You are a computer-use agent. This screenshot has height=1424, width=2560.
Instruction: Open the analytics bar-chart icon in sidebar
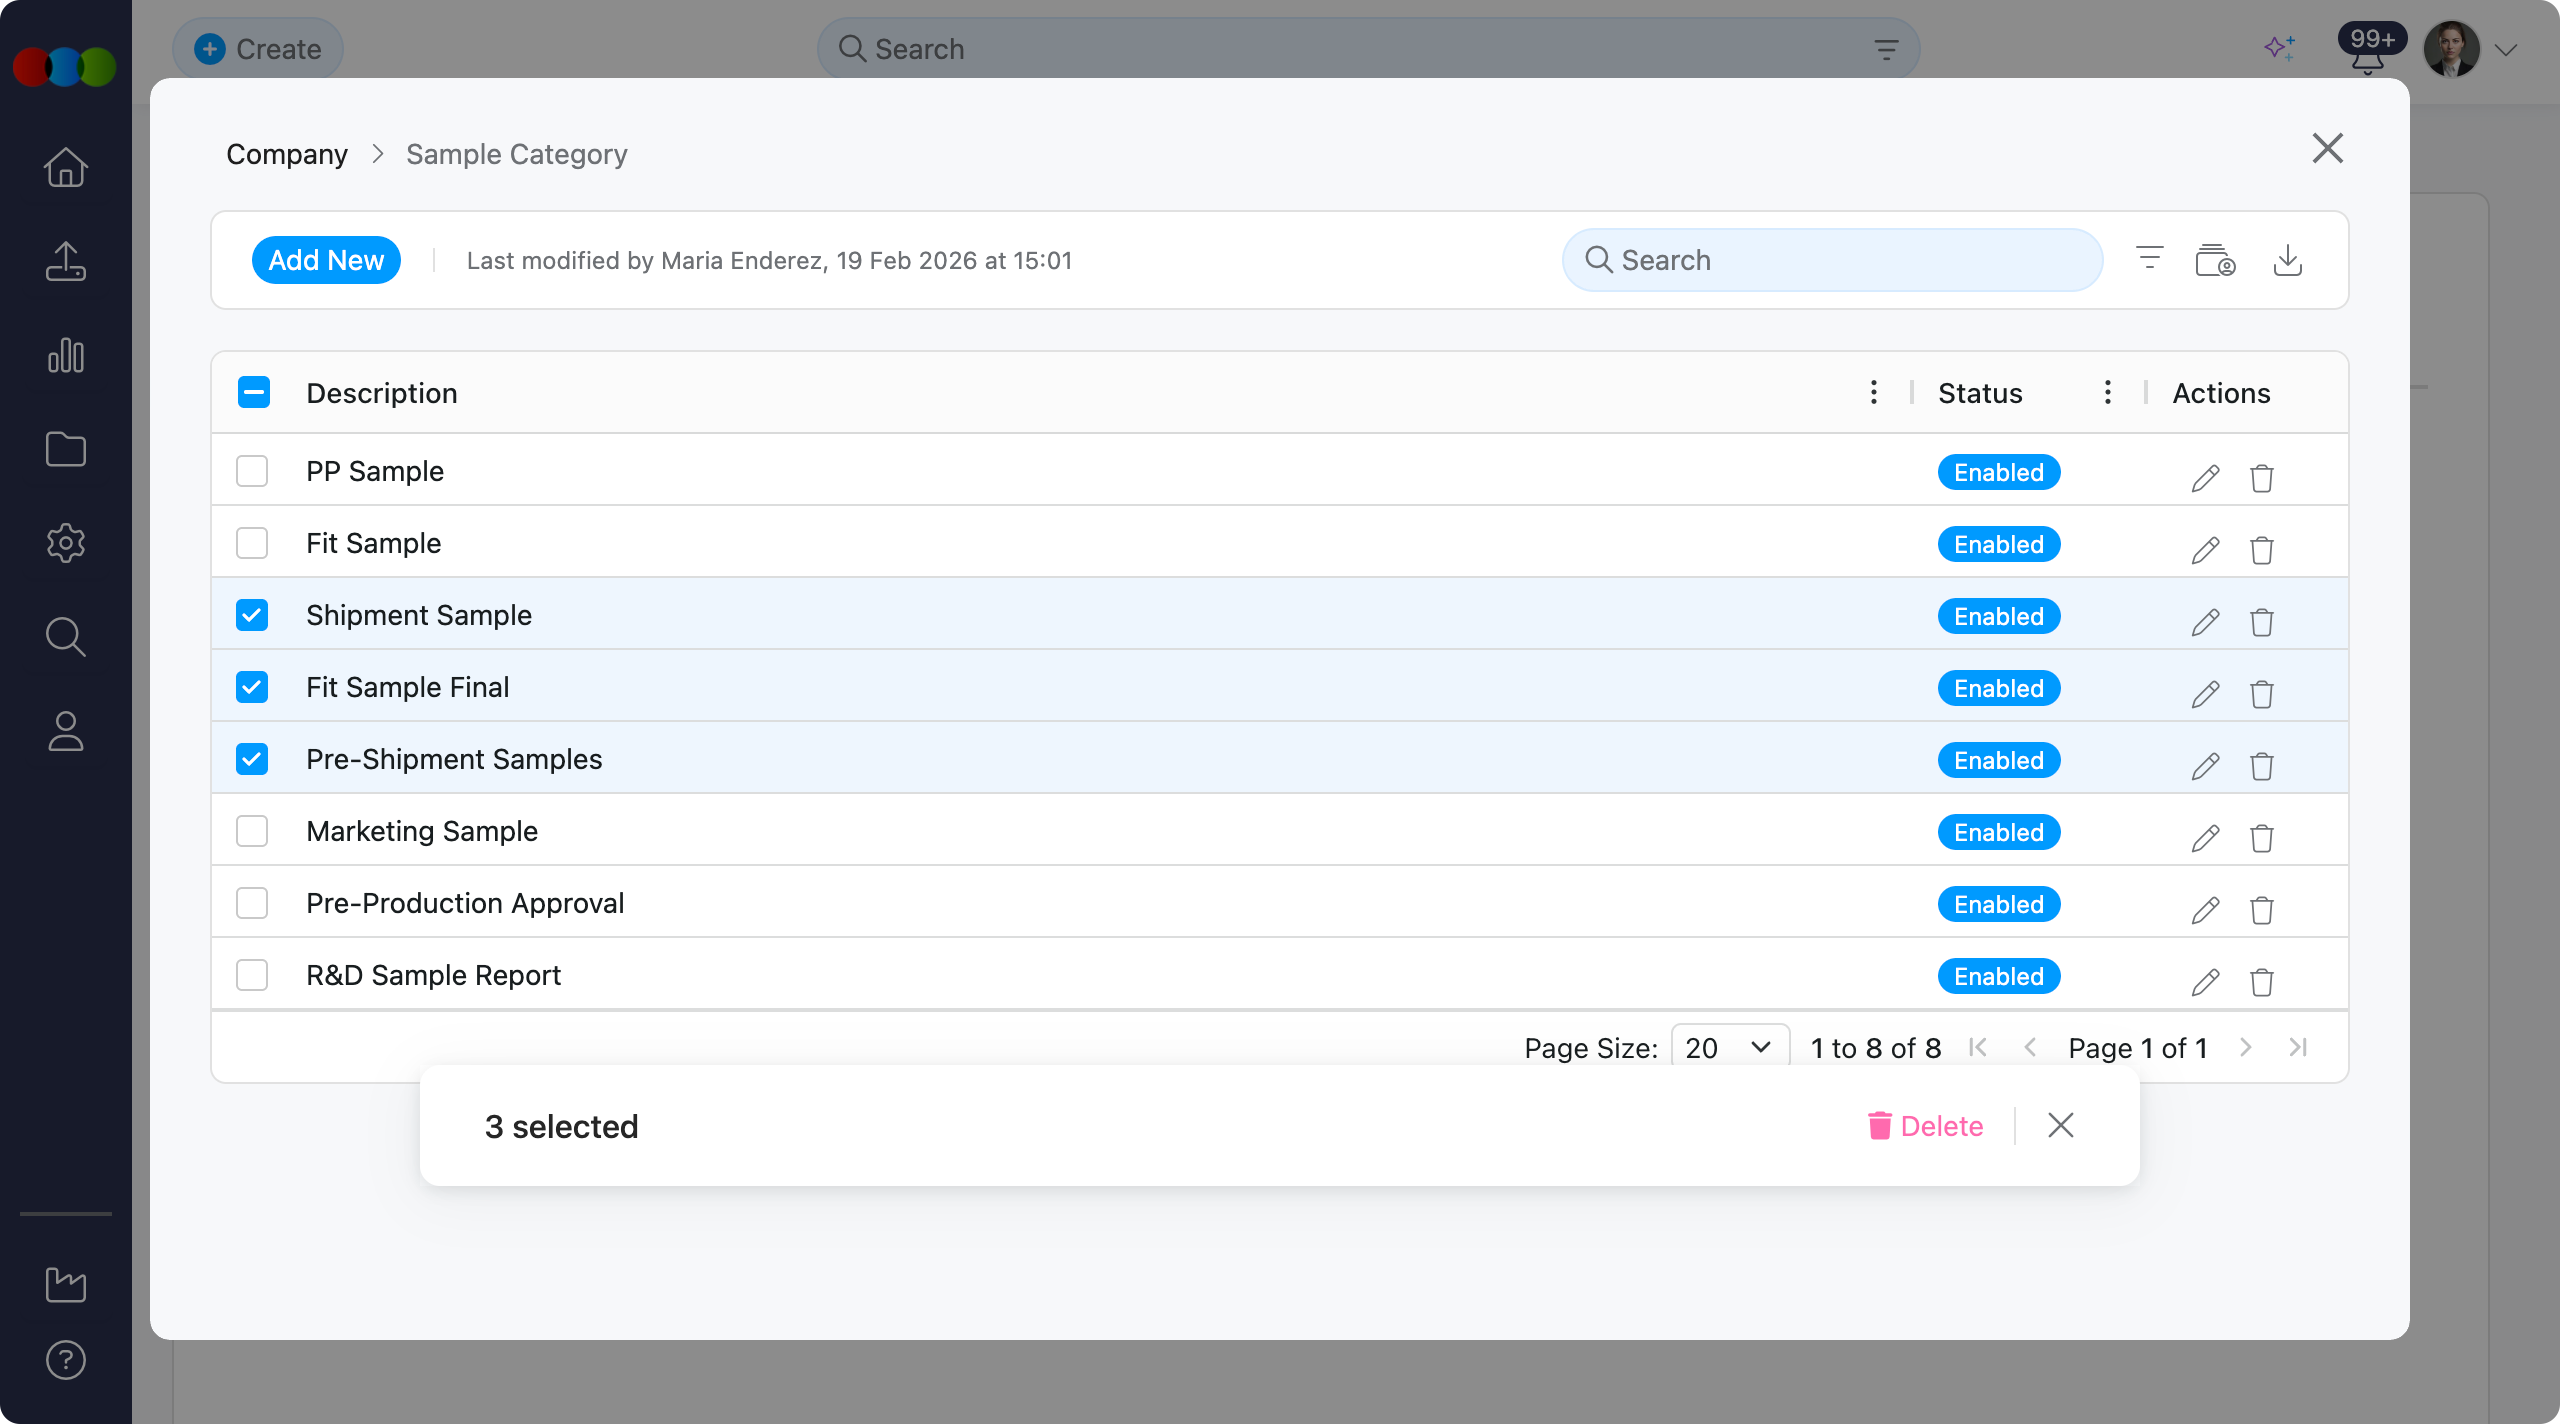click(x=65, y=355)
